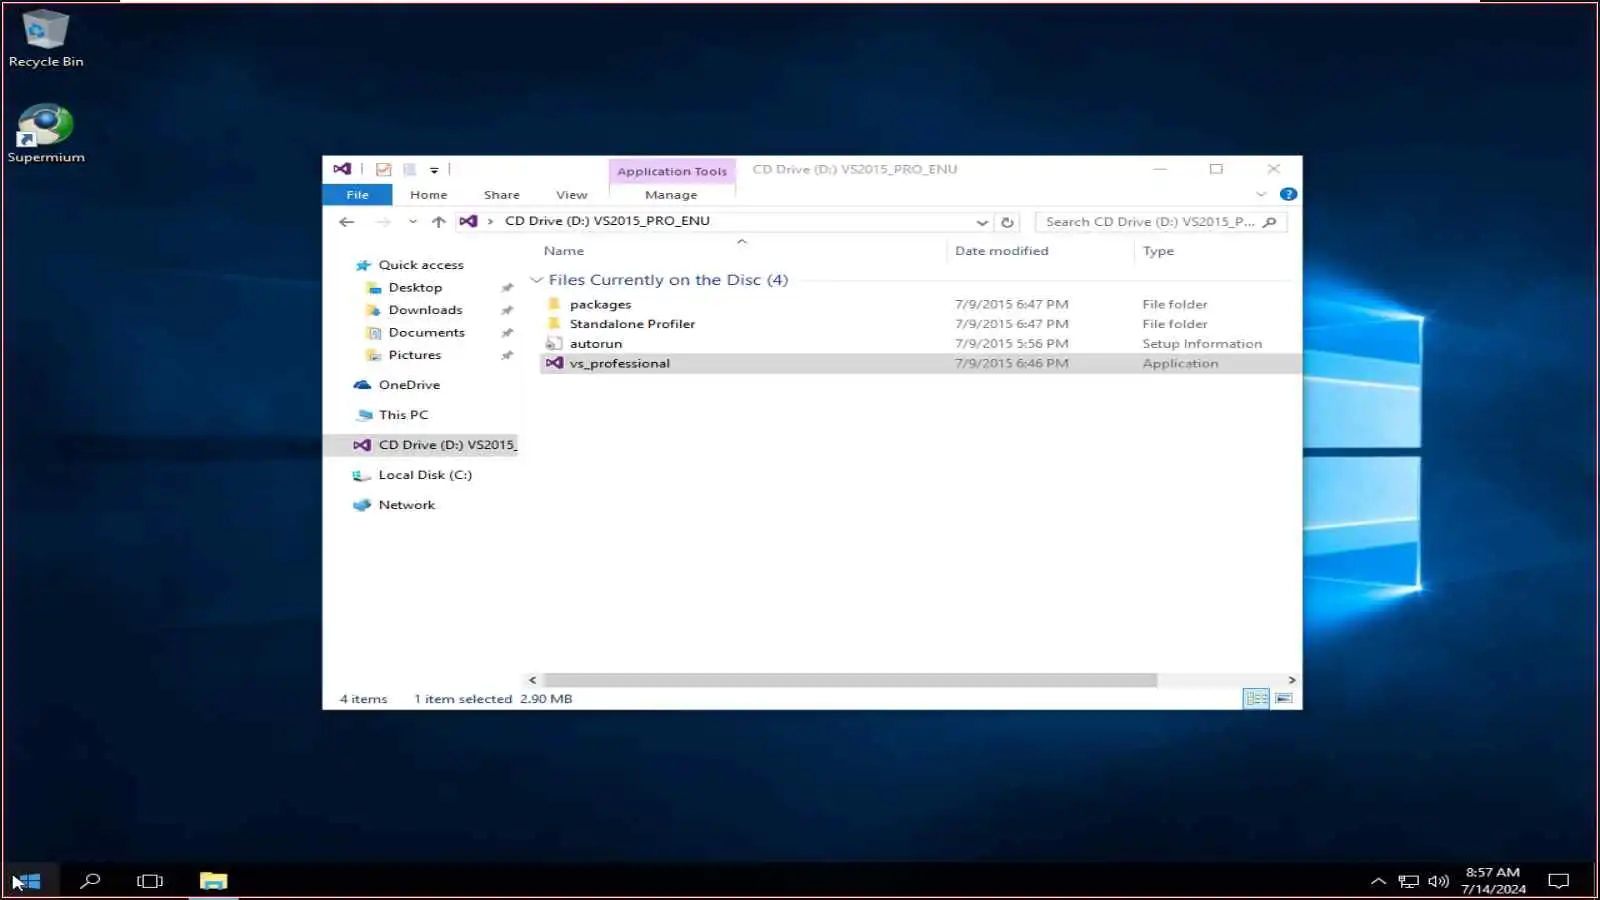Screen dimensions: 1600x900
Task: Select This PC in navigation pane
Action: 403,415
